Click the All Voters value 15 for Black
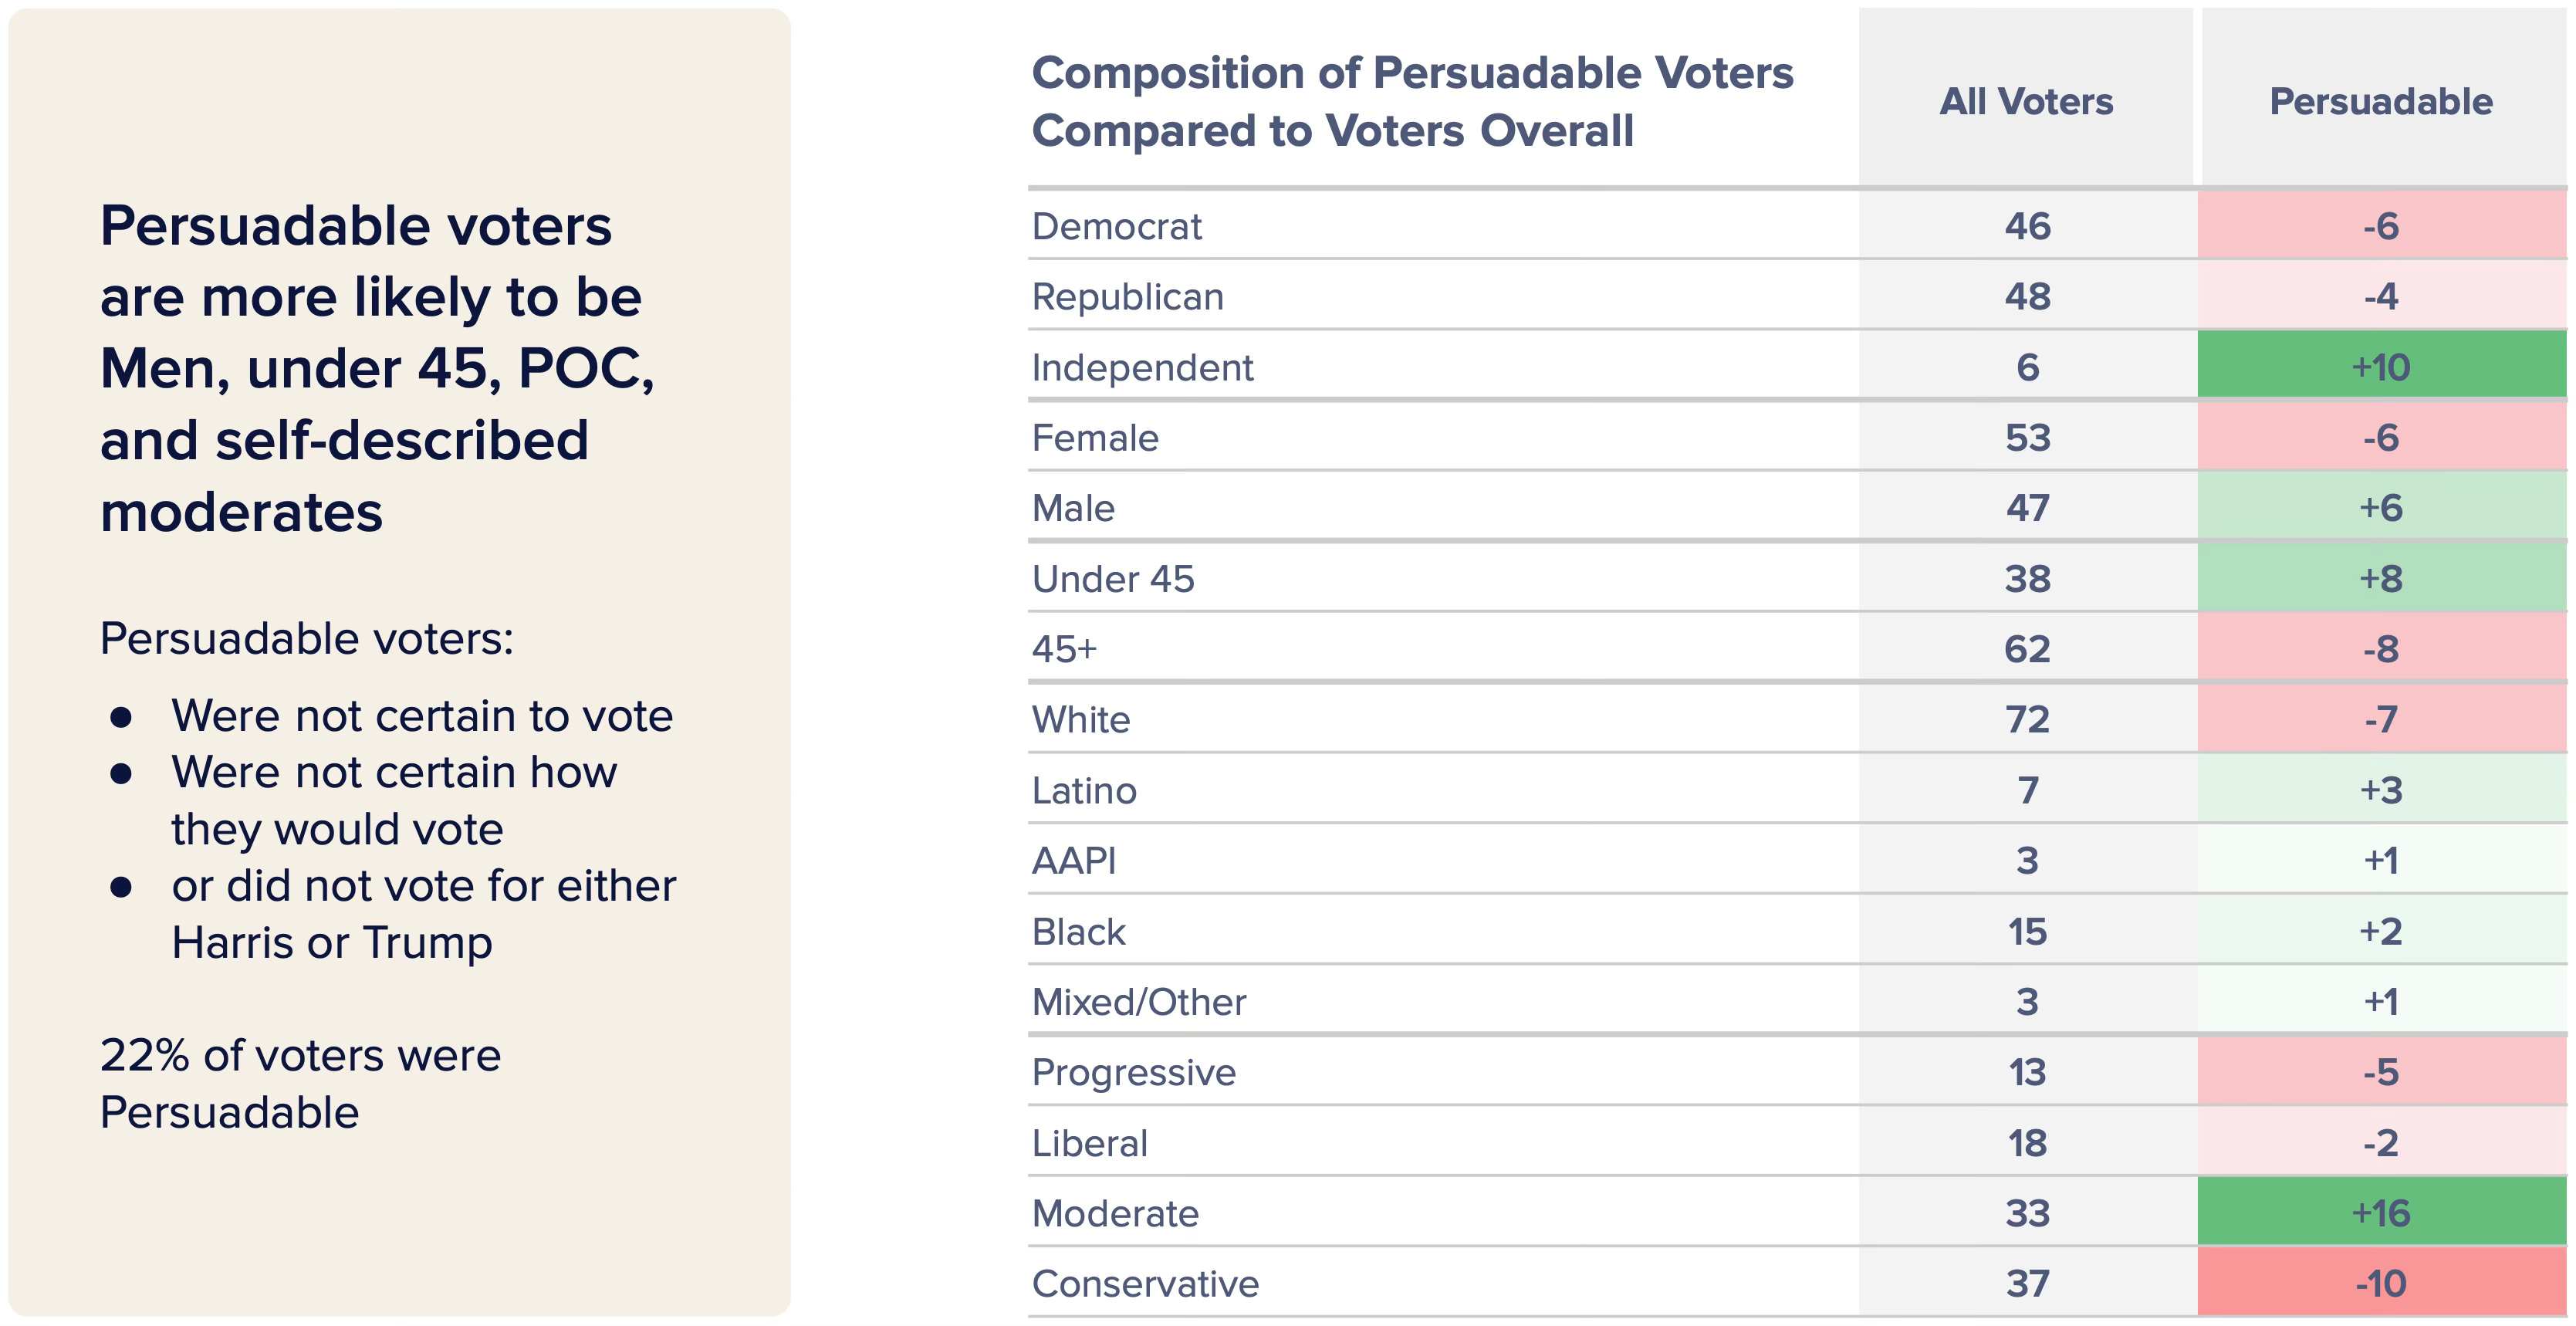2576x1326 pixels. [x=2027, y=932]
